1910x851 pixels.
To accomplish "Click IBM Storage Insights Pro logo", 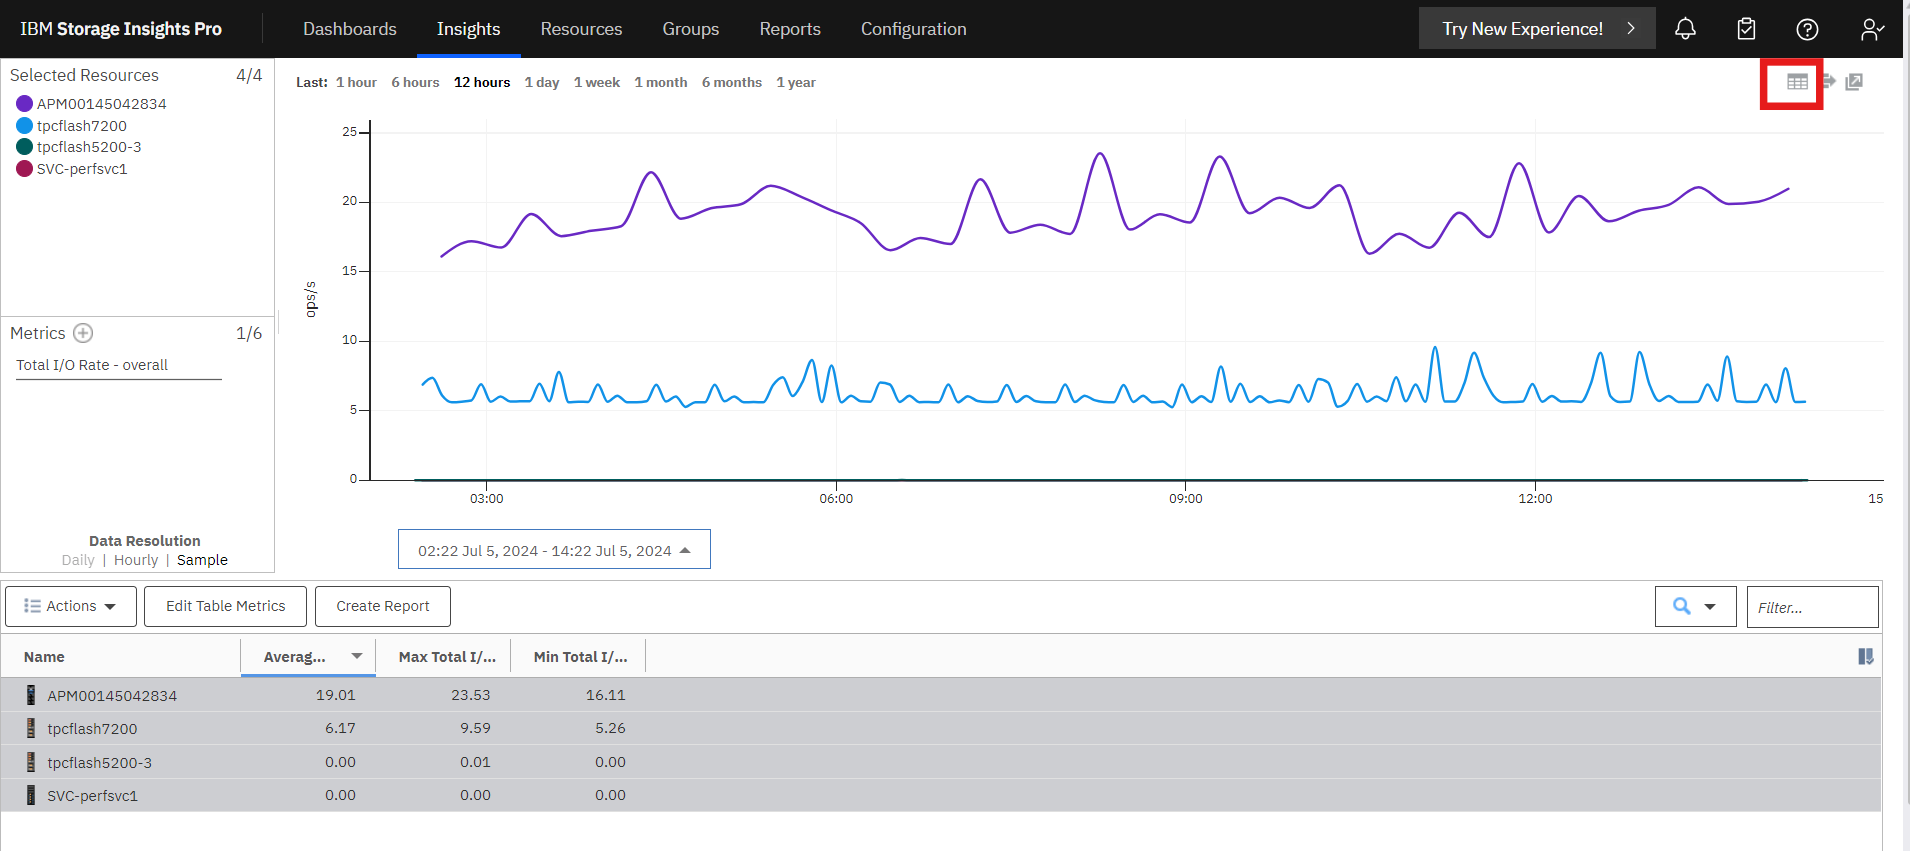I will [121, 29].
